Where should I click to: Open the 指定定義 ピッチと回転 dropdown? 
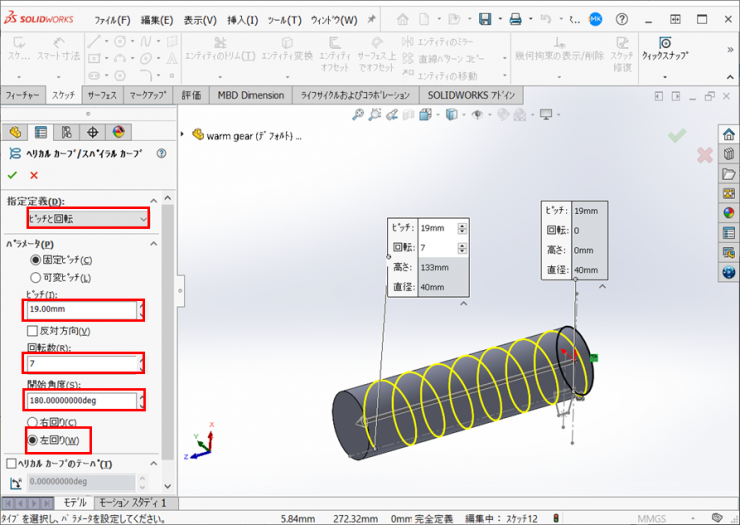click(88, 218)
